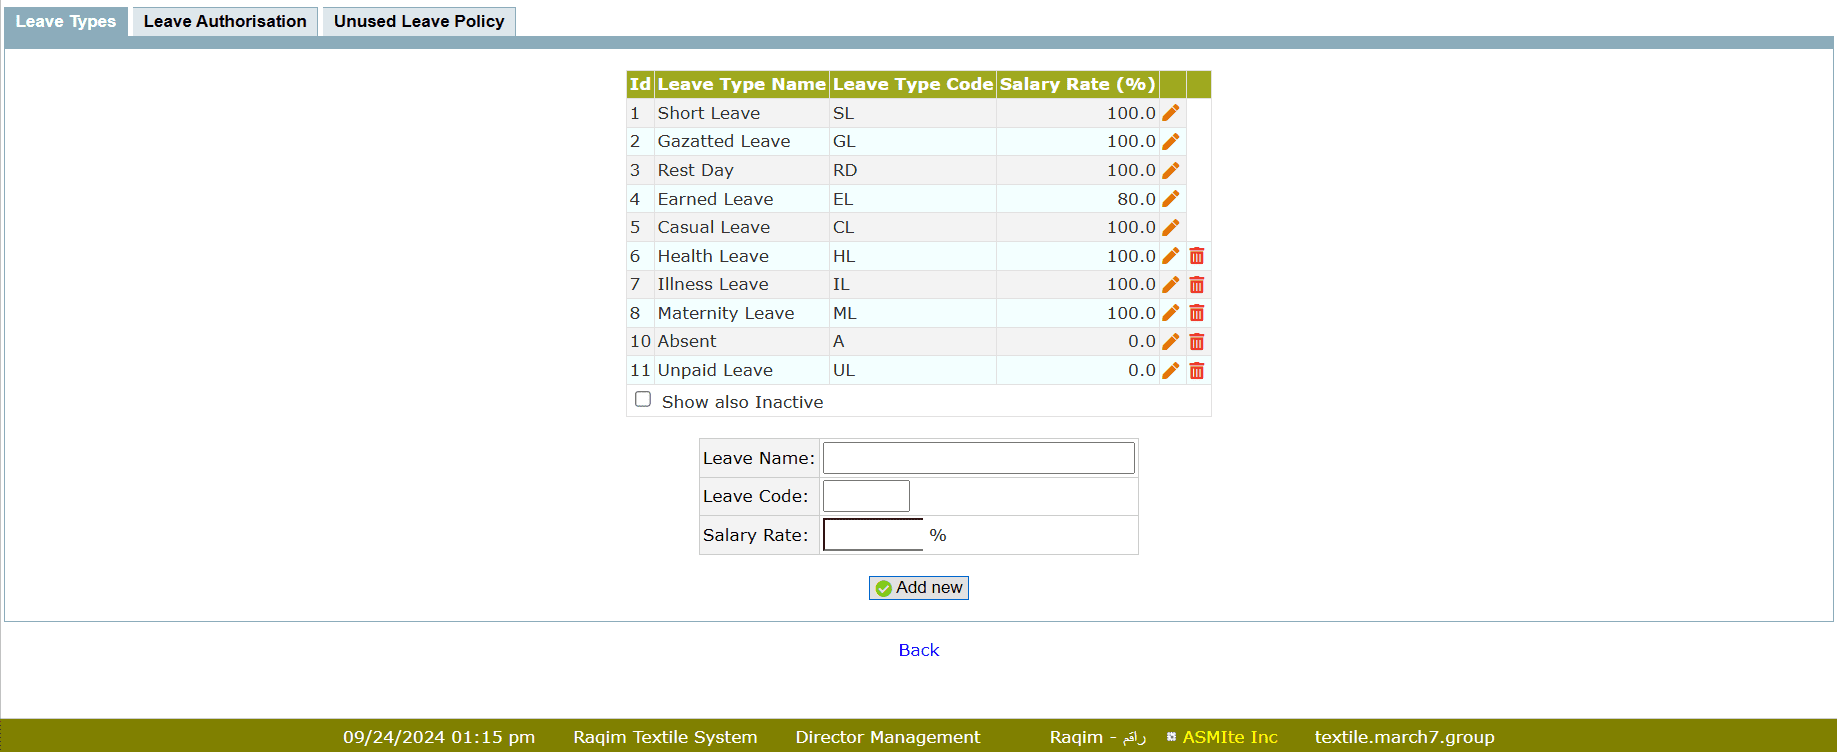Focus the Leave Name text field
This screenshot has width=1837, height=752.
click(x=978, y=458)
